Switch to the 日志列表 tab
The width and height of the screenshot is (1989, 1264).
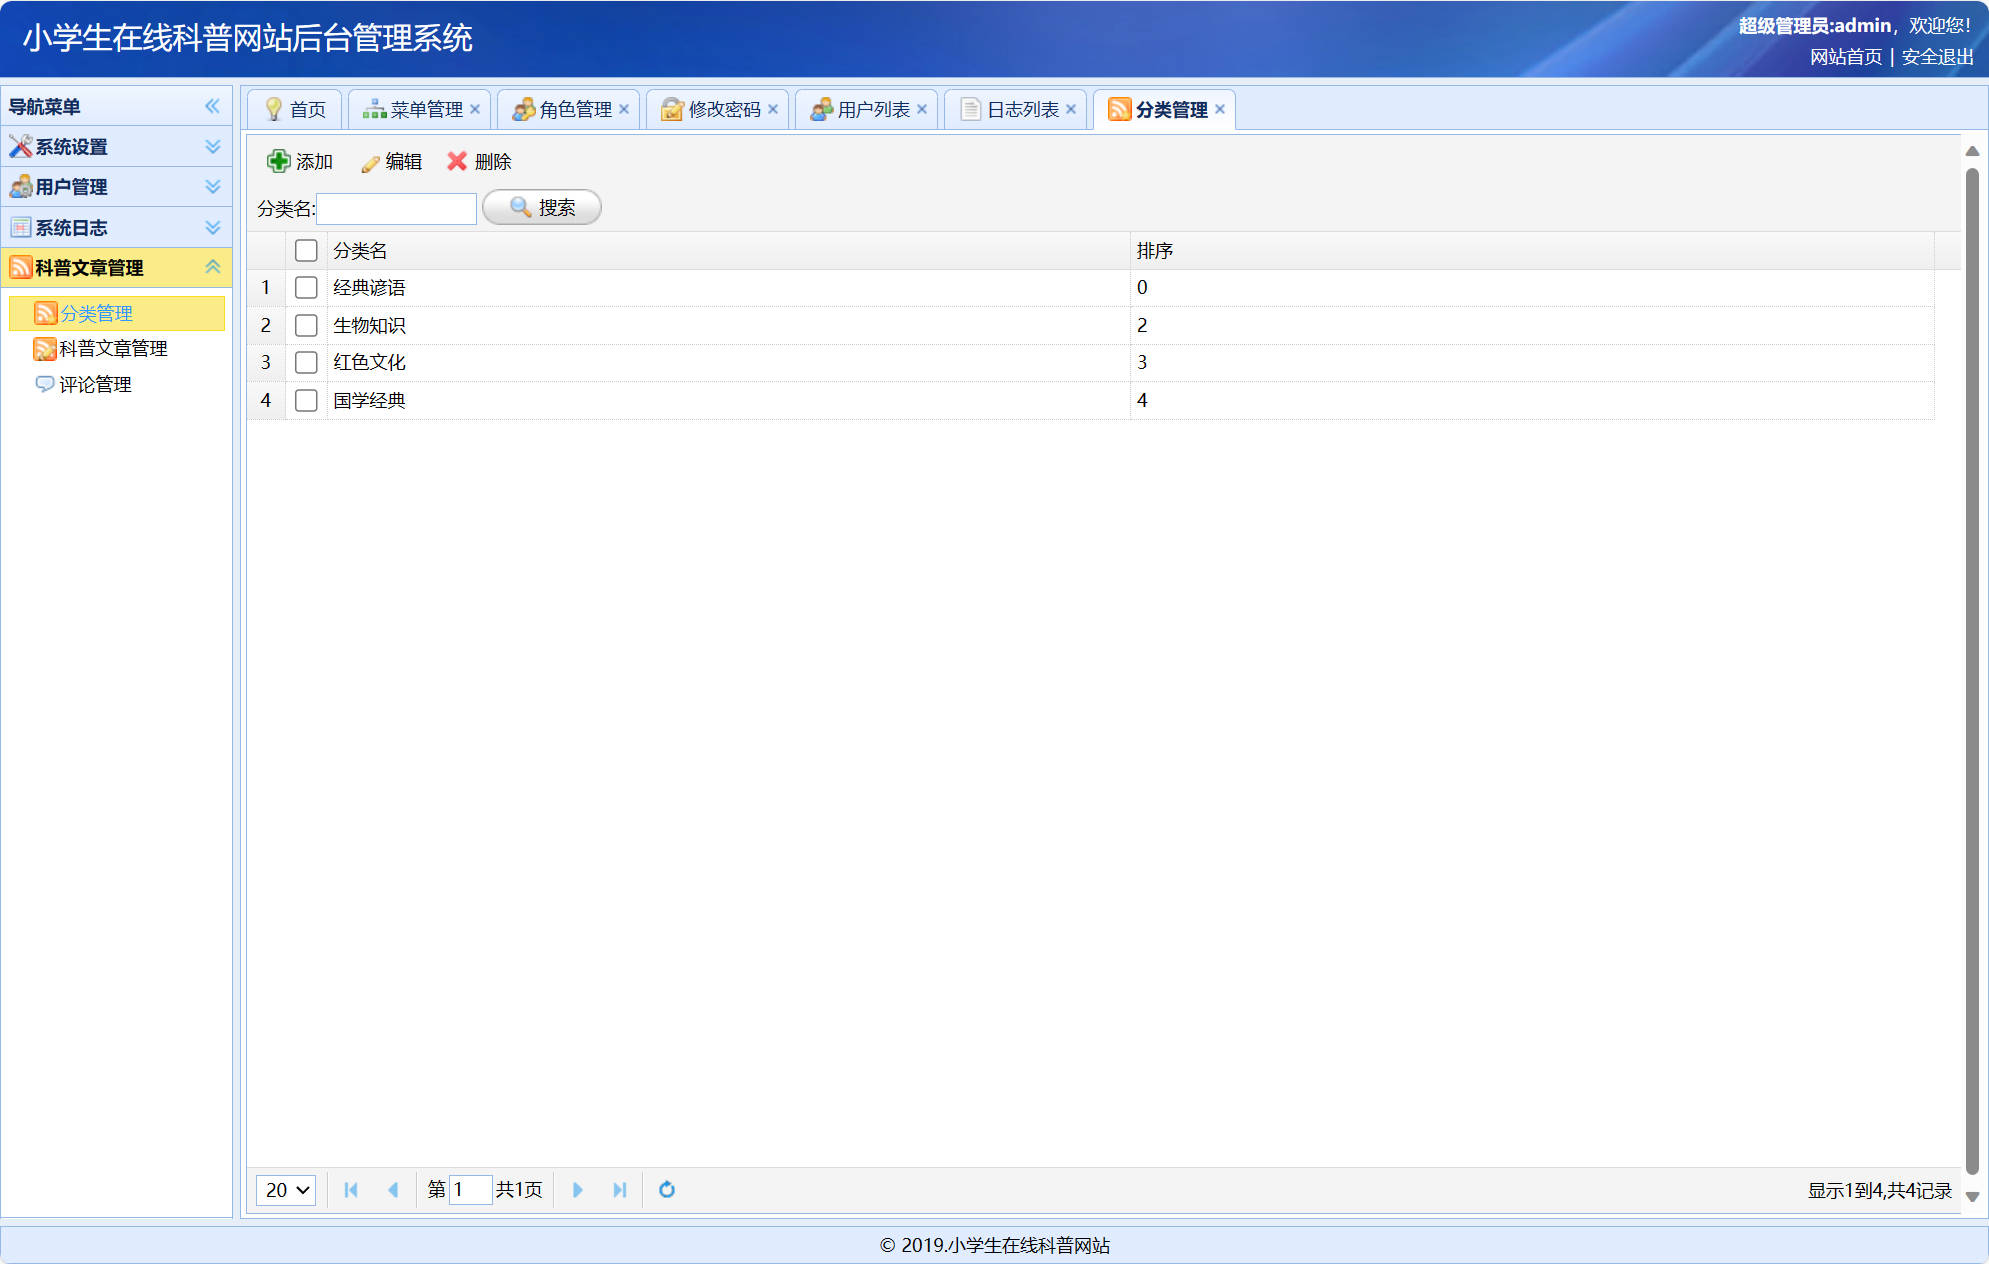(x=1022, y=109)
